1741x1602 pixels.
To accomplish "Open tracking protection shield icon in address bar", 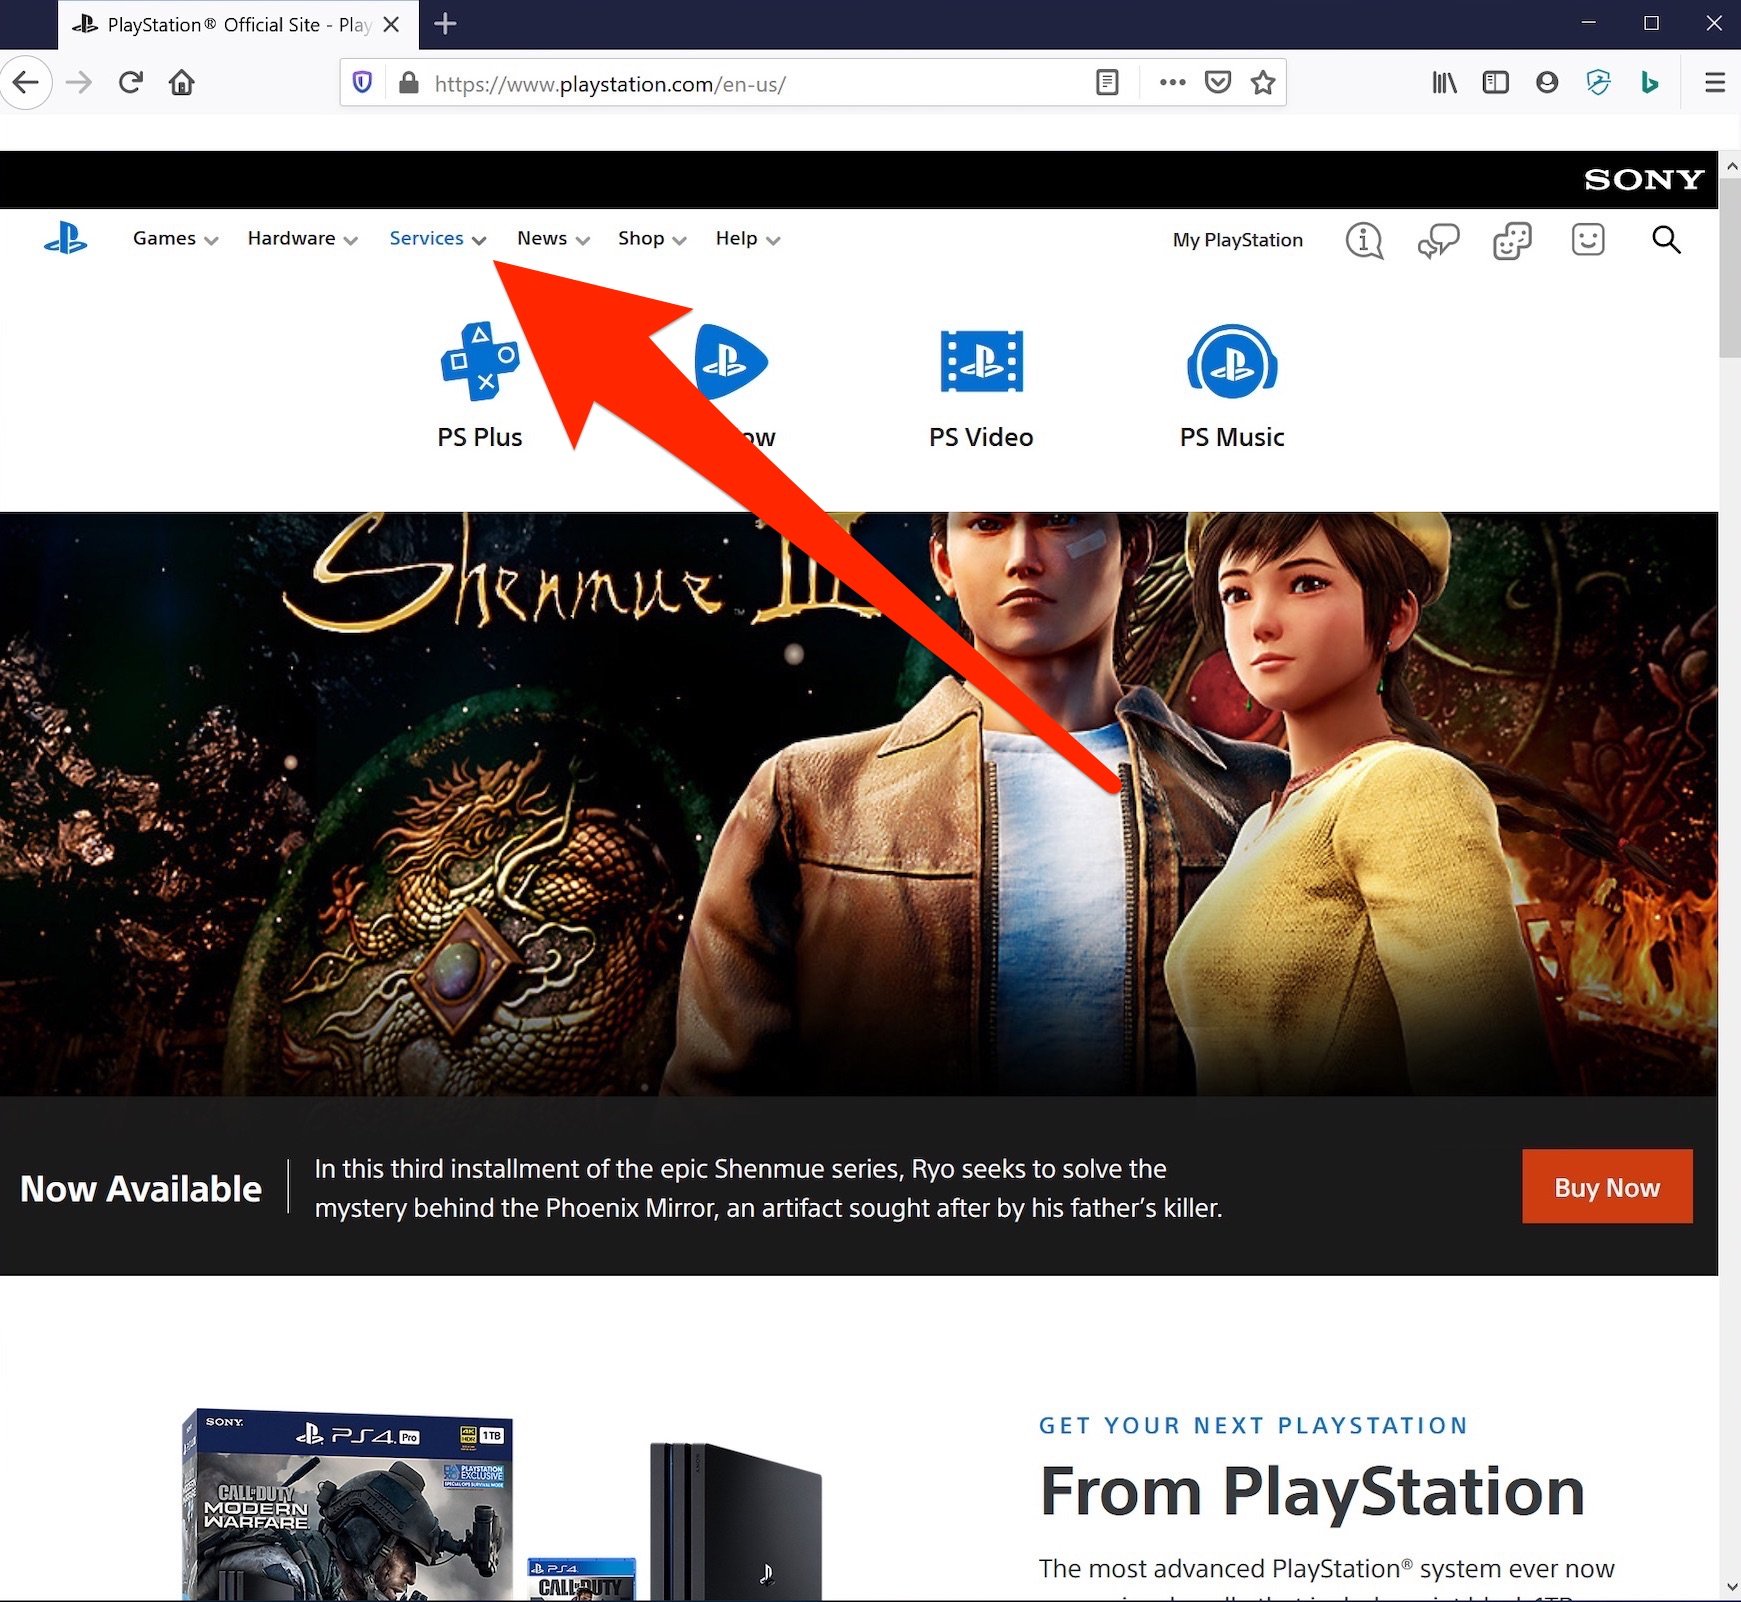I will 363,82.
